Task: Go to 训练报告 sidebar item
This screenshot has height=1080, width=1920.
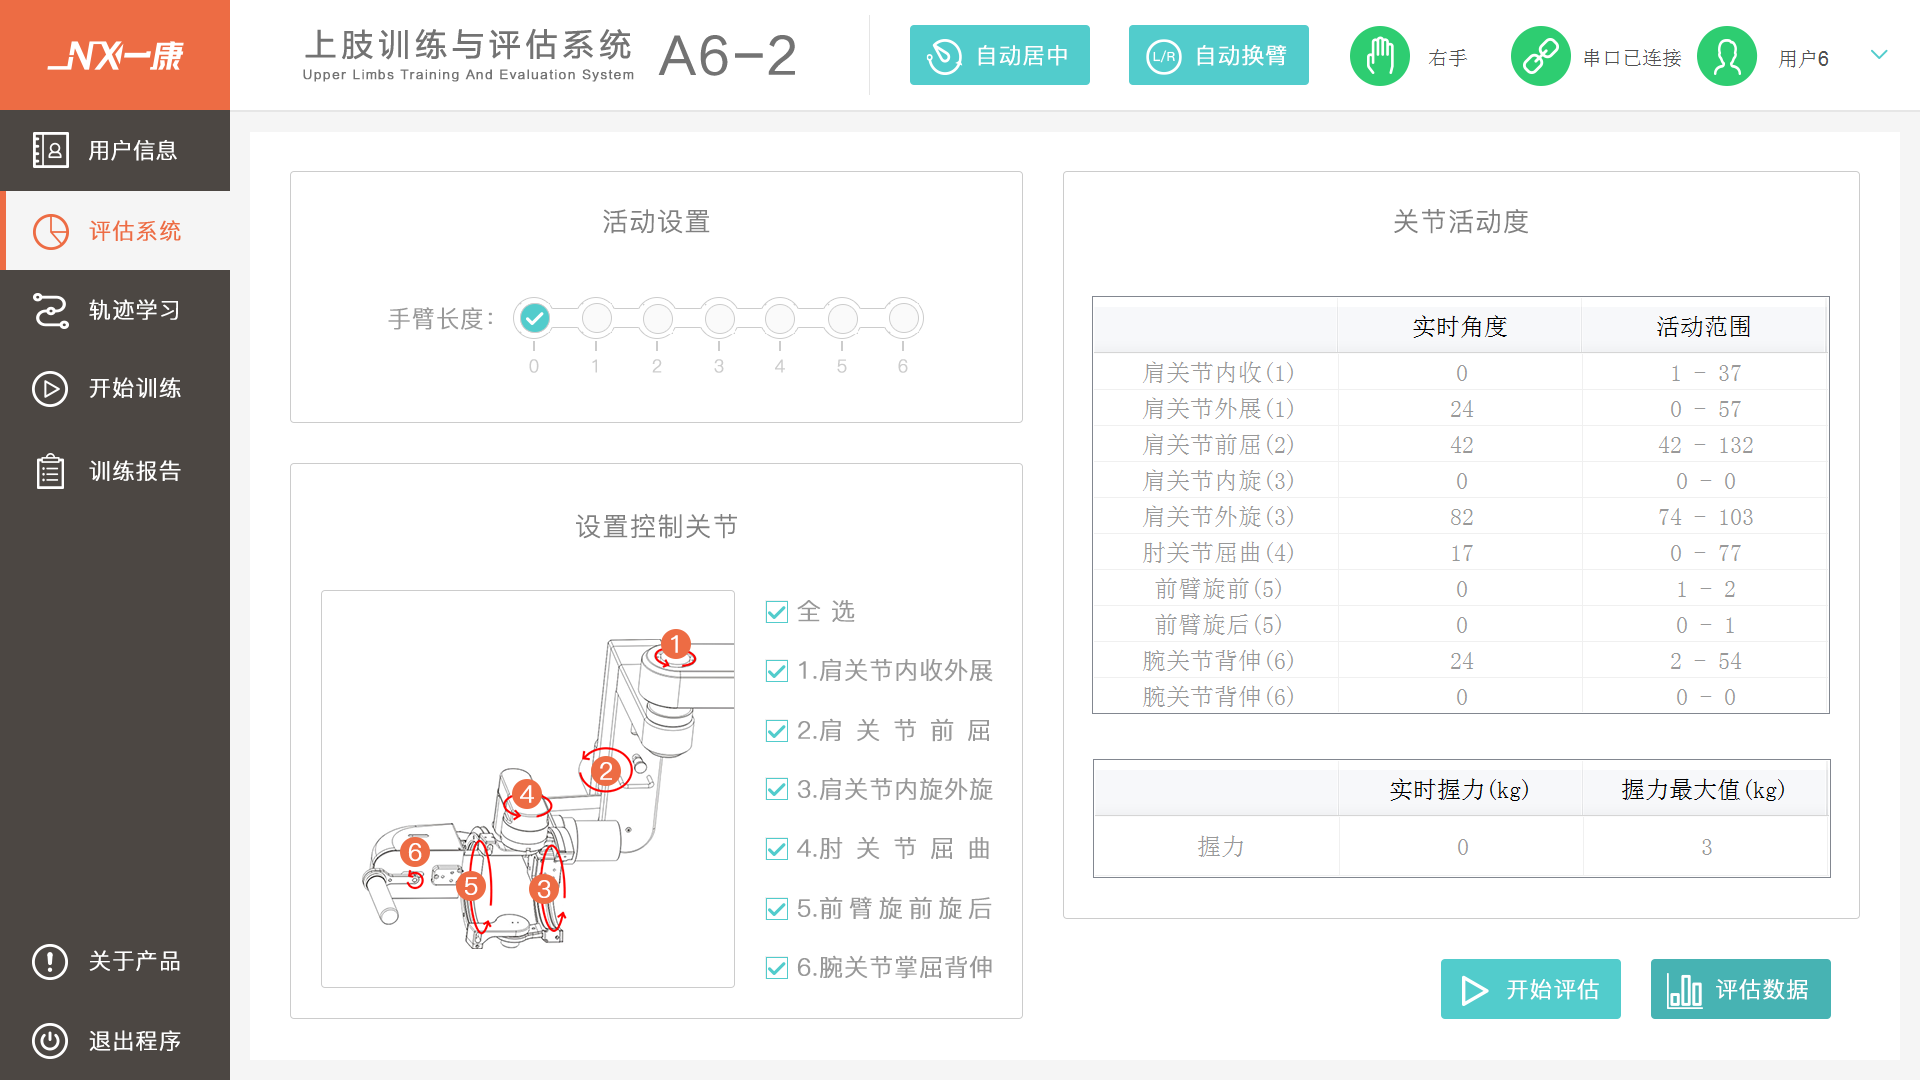Action: tap(115, 471)
